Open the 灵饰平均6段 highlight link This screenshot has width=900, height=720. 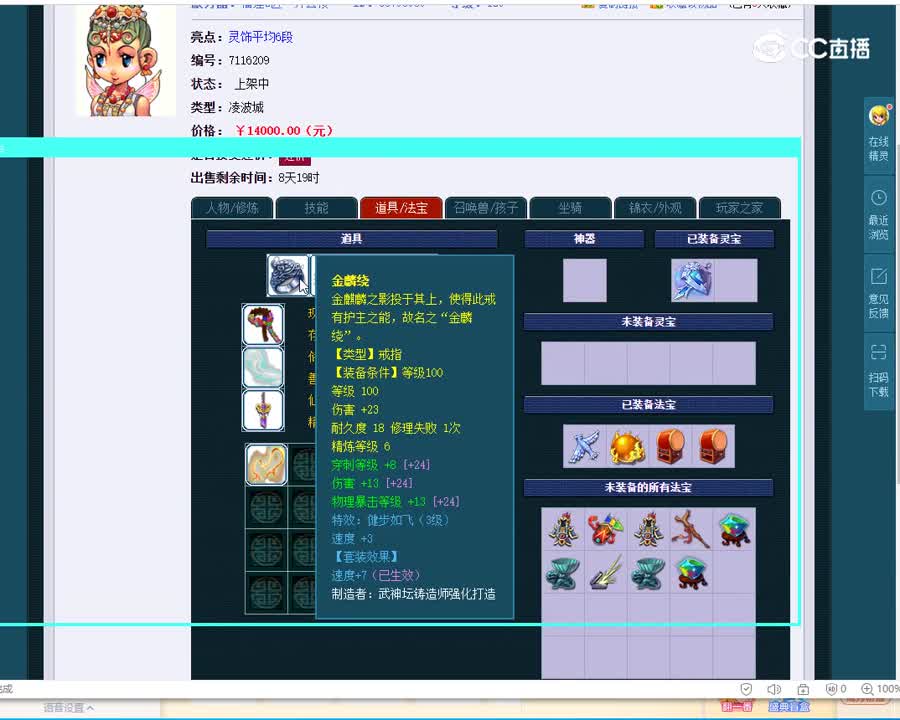click(x=261, y=37)
